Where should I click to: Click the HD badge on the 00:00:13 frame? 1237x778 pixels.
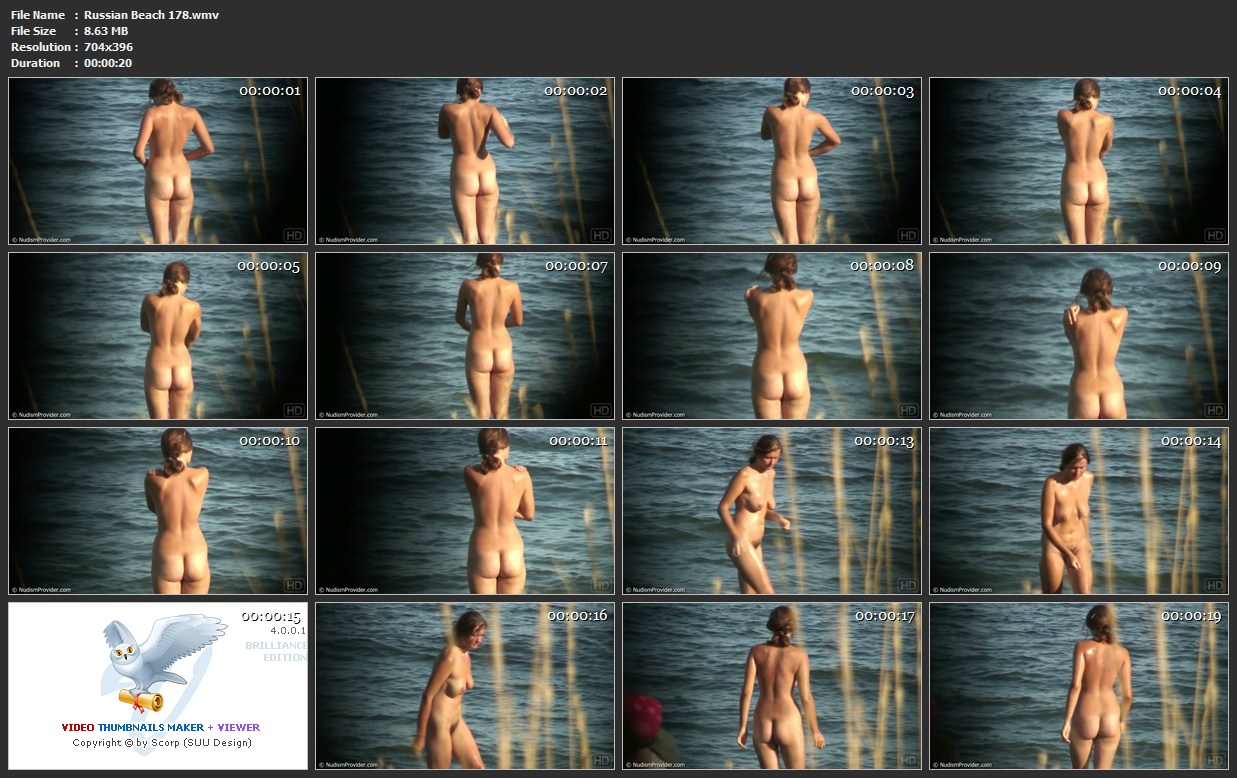[x=908, y=585]
